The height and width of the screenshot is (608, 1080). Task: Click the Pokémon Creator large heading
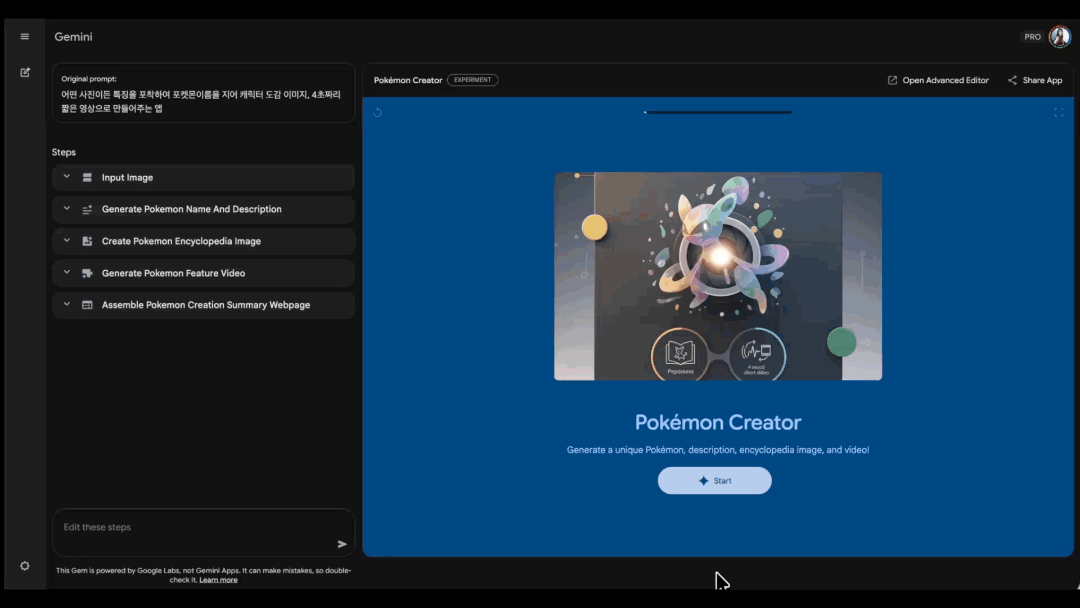[x=718, y=422]
